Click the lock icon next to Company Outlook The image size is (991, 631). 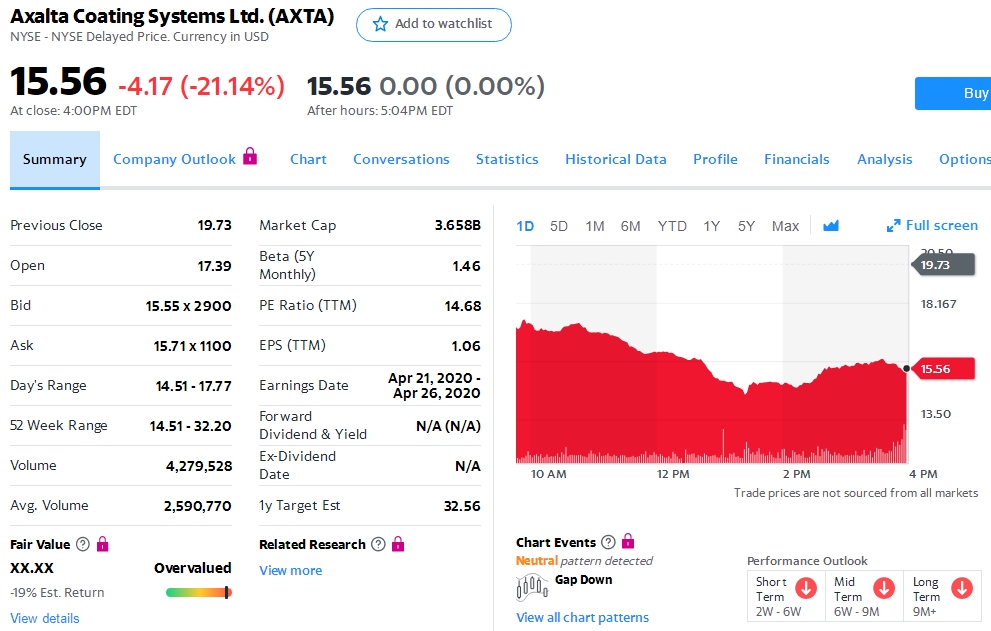pos(250,156)
